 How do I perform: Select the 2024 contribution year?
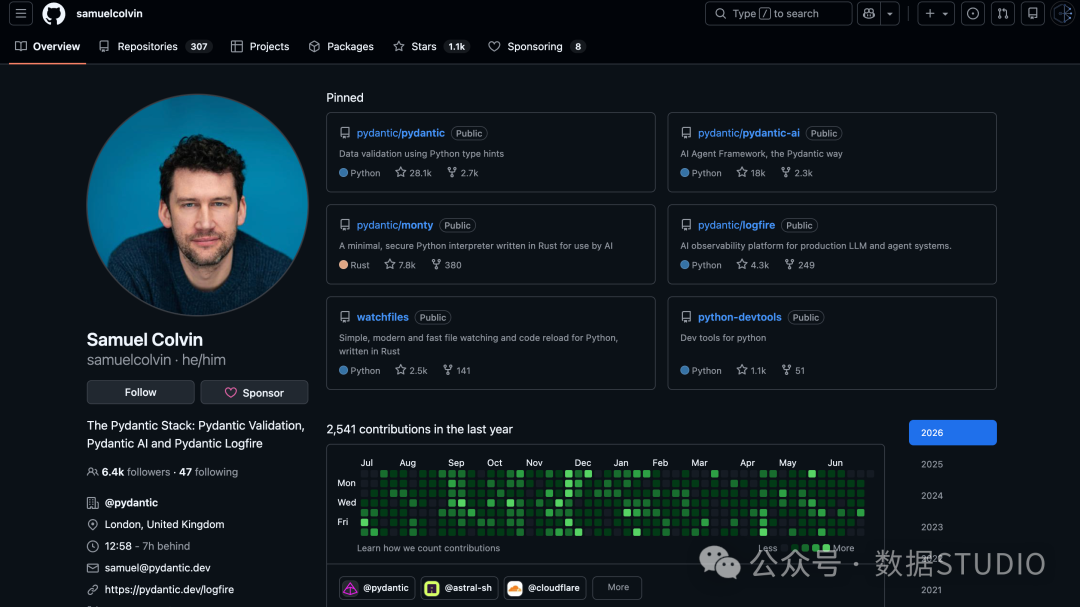(953, 495)
